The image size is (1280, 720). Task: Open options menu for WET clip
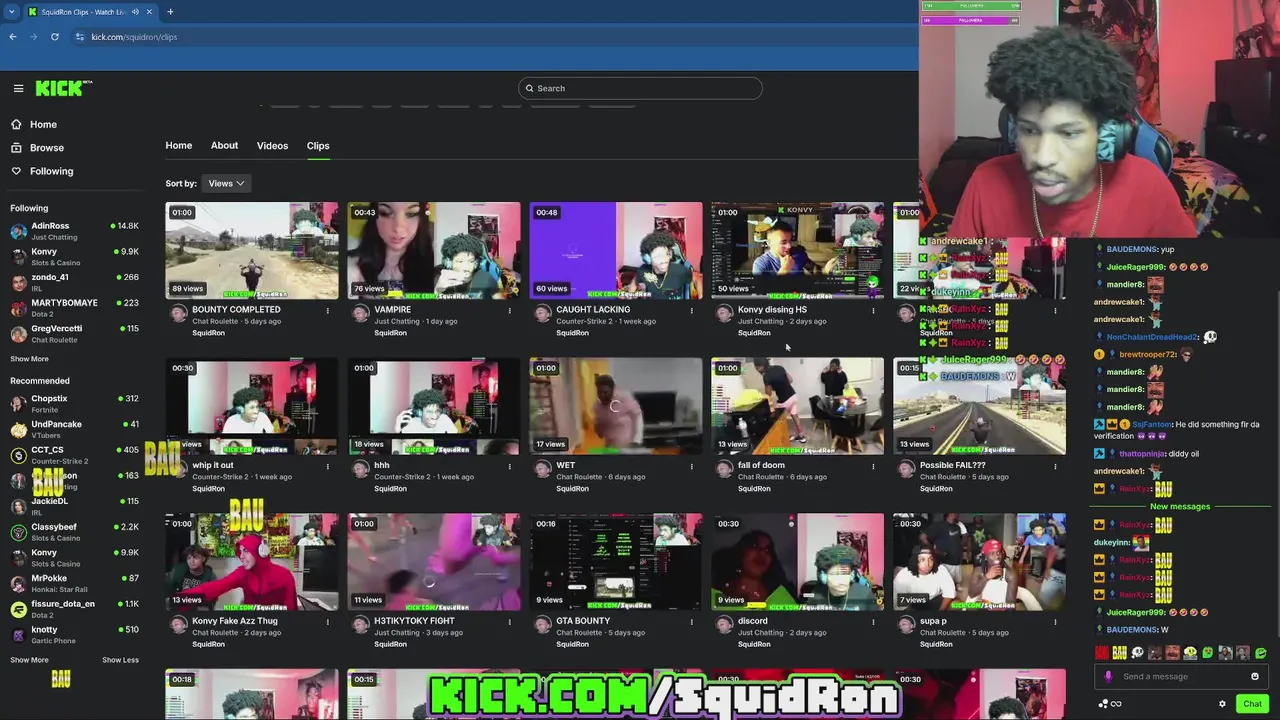[x=691, y=466]
